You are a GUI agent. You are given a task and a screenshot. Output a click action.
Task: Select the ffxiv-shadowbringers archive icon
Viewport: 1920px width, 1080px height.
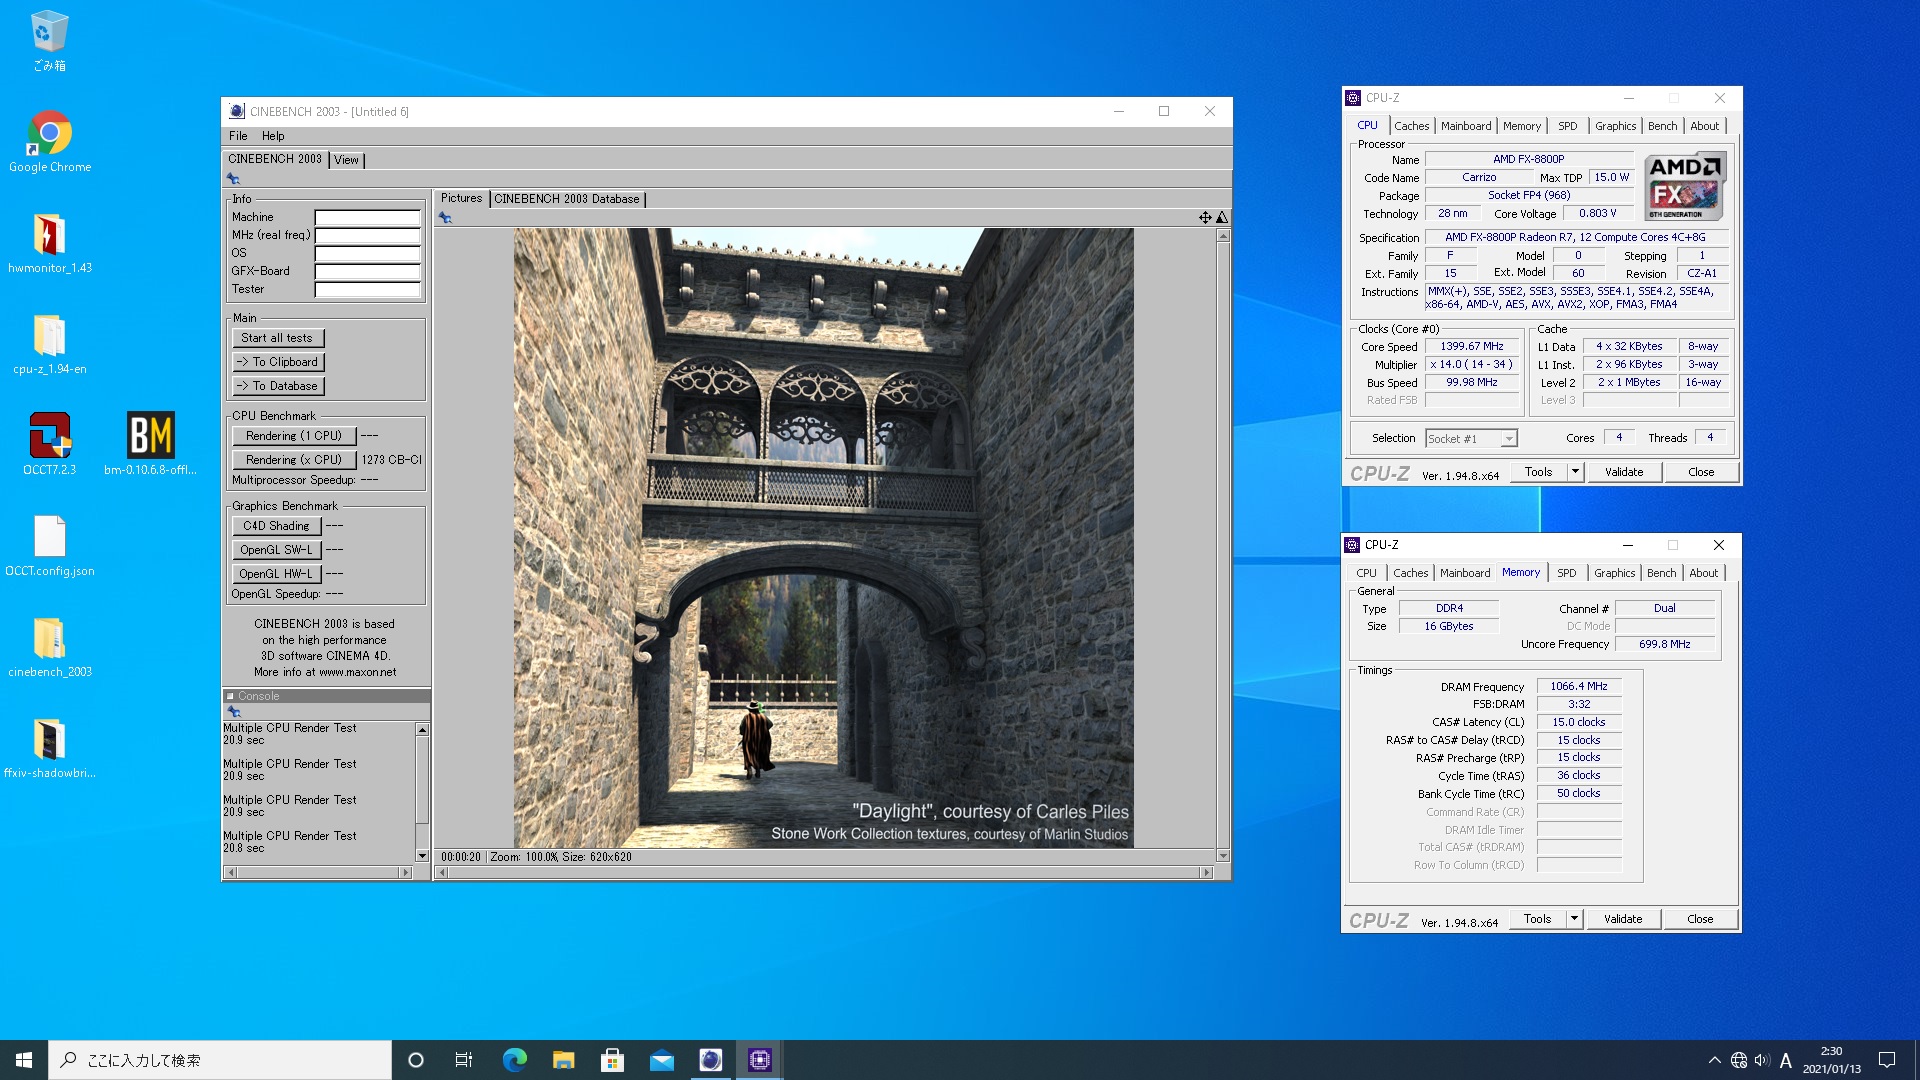pos(49,748)
